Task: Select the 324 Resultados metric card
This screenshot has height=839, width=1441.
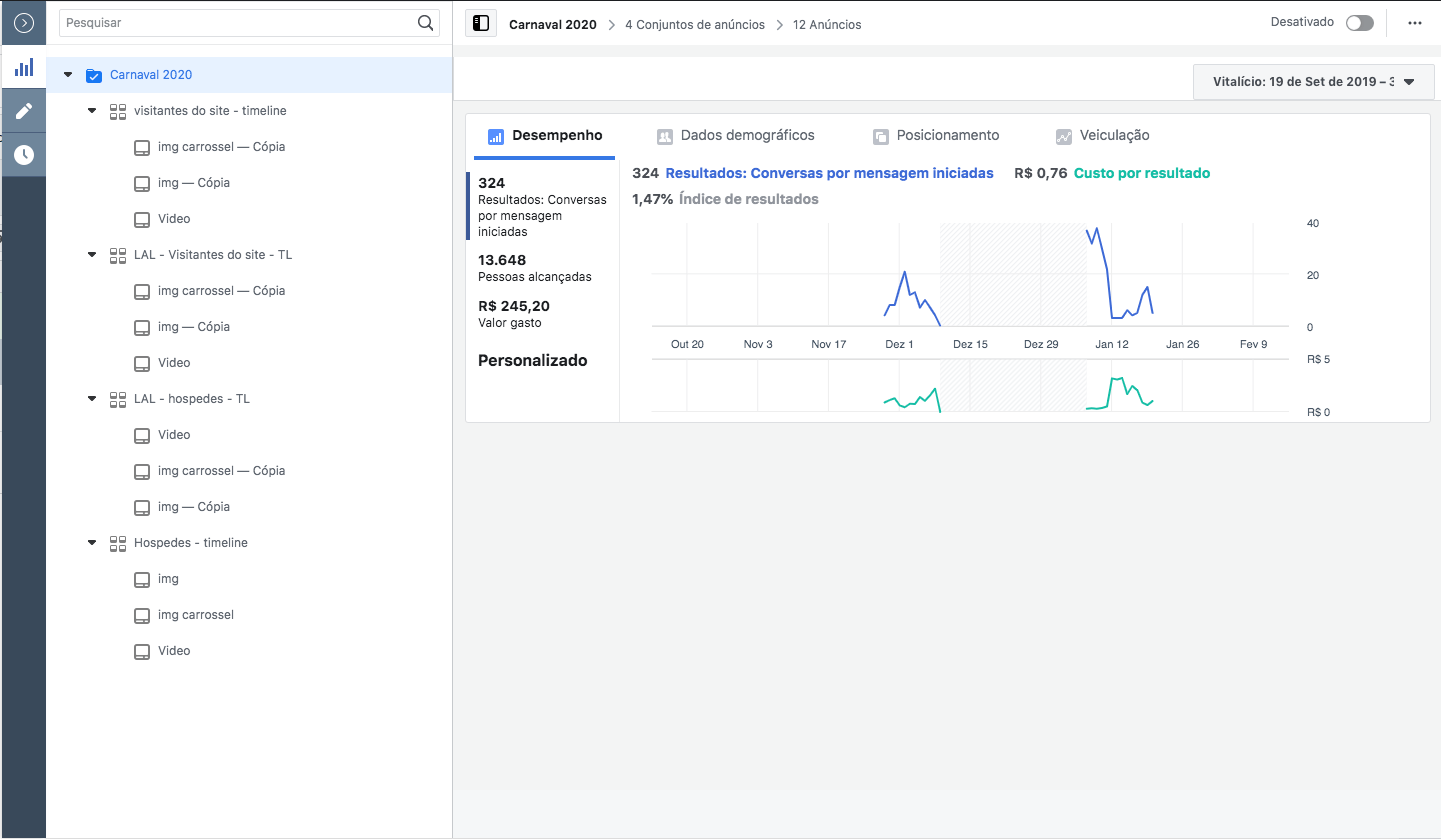Action: 542,206
